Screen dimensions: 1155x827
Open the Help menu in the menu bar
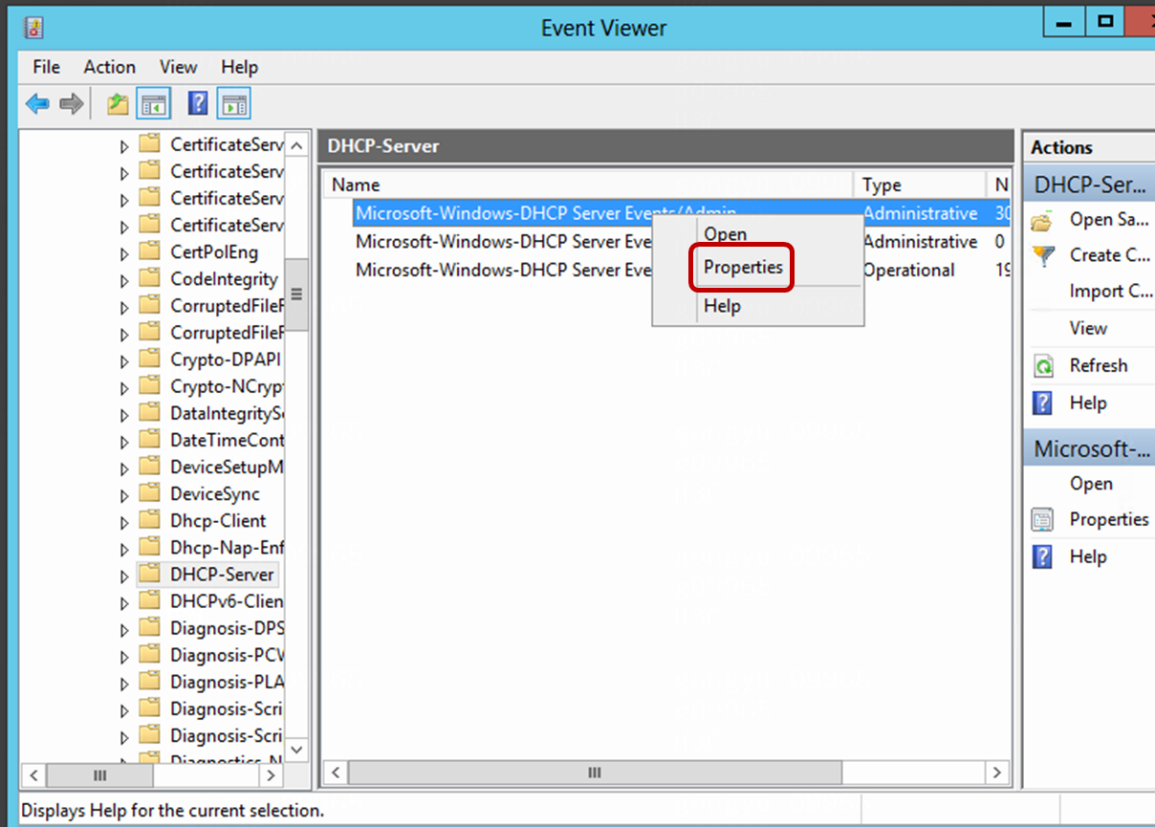[x=239, y=67]
